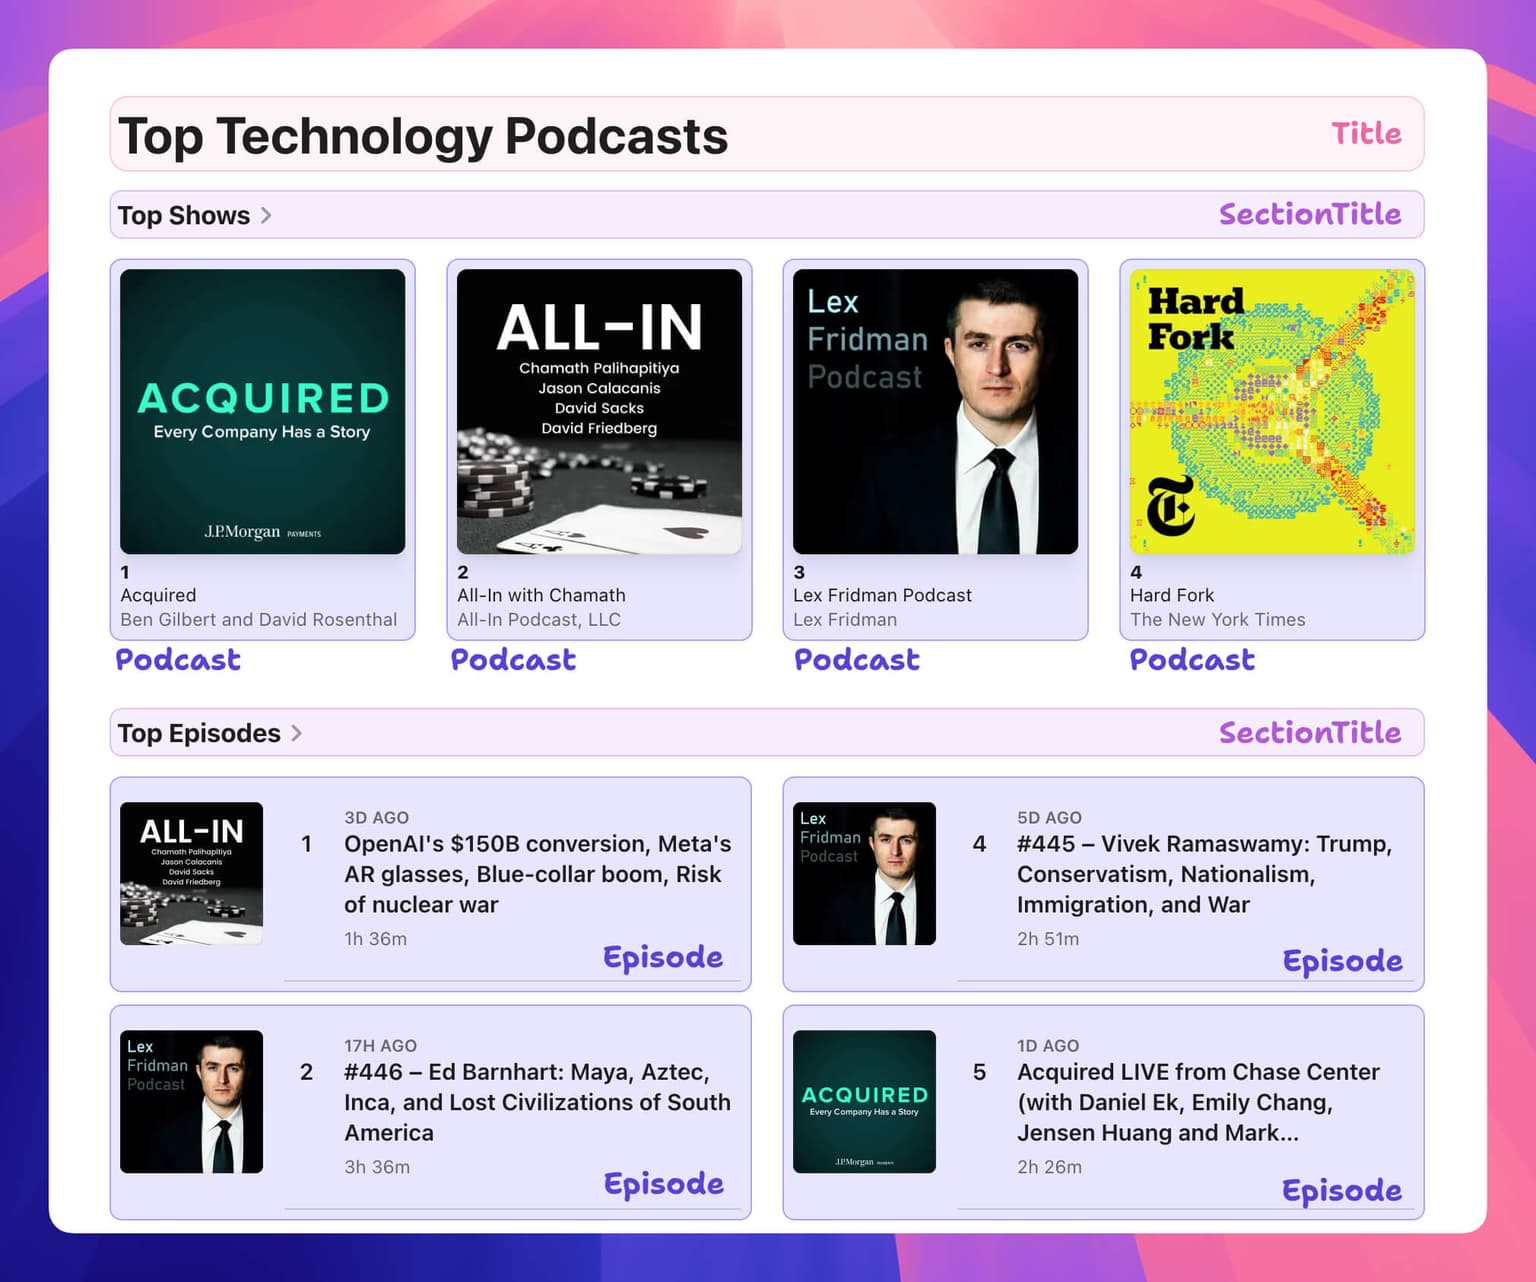The height and width of the screenshot is (1282, 1536).
Task: Click the '2h 26m' duration text
Action: (1049, 1166)
